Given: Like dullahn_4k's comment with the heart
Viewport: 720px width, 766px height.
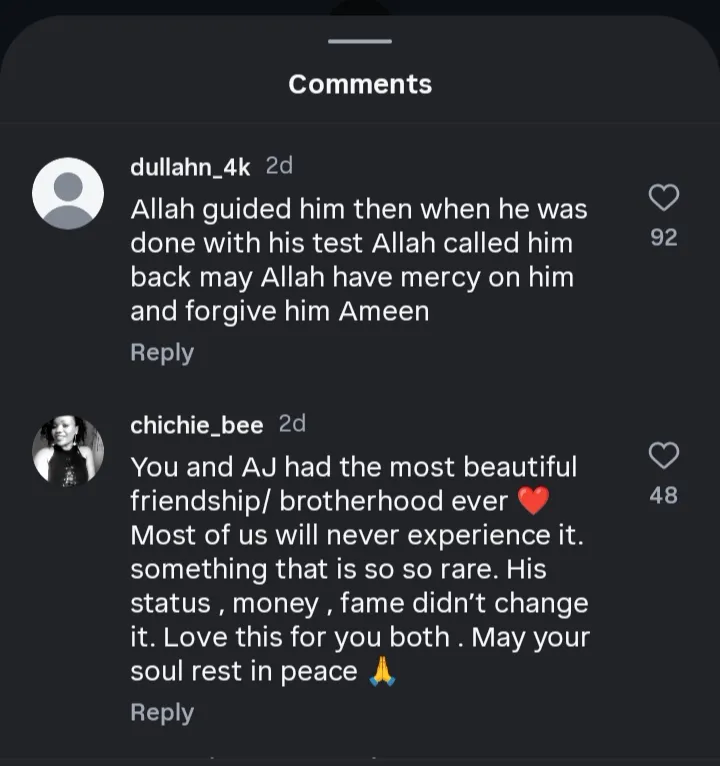Looking at the screenshot, I should pos(664,198).
